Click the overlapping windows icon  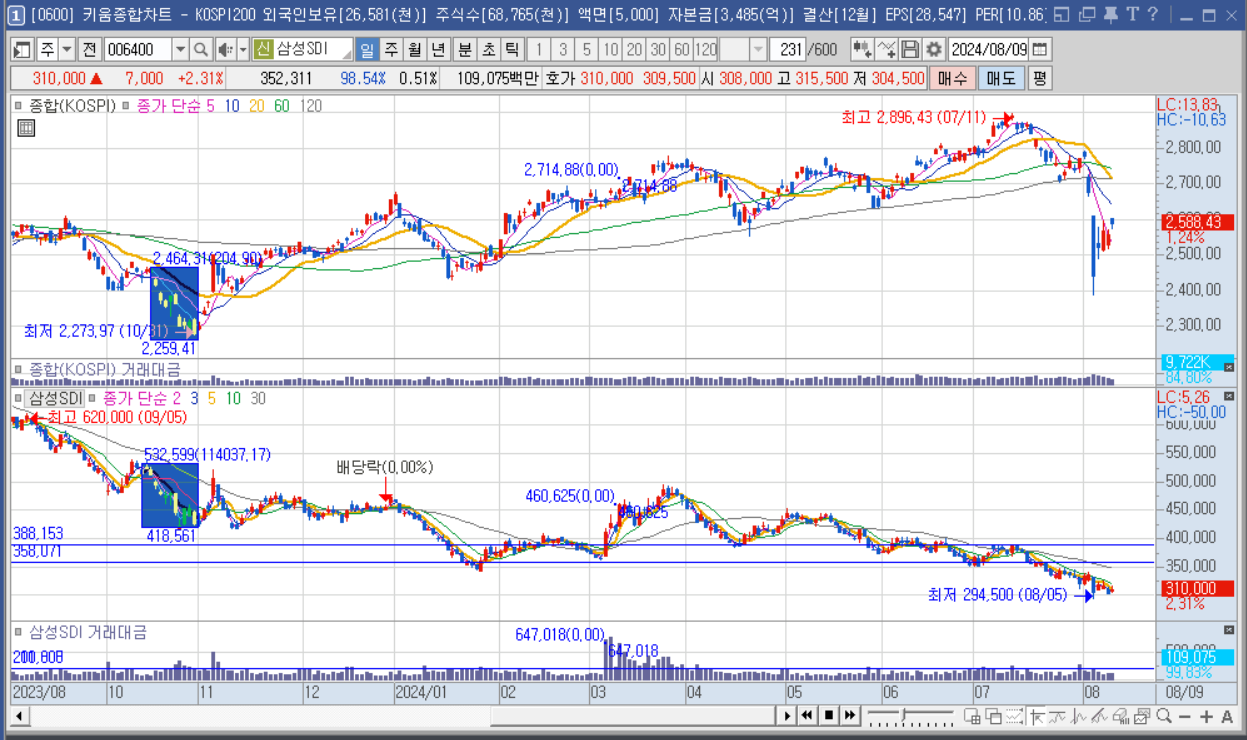(x=993, y=715)
